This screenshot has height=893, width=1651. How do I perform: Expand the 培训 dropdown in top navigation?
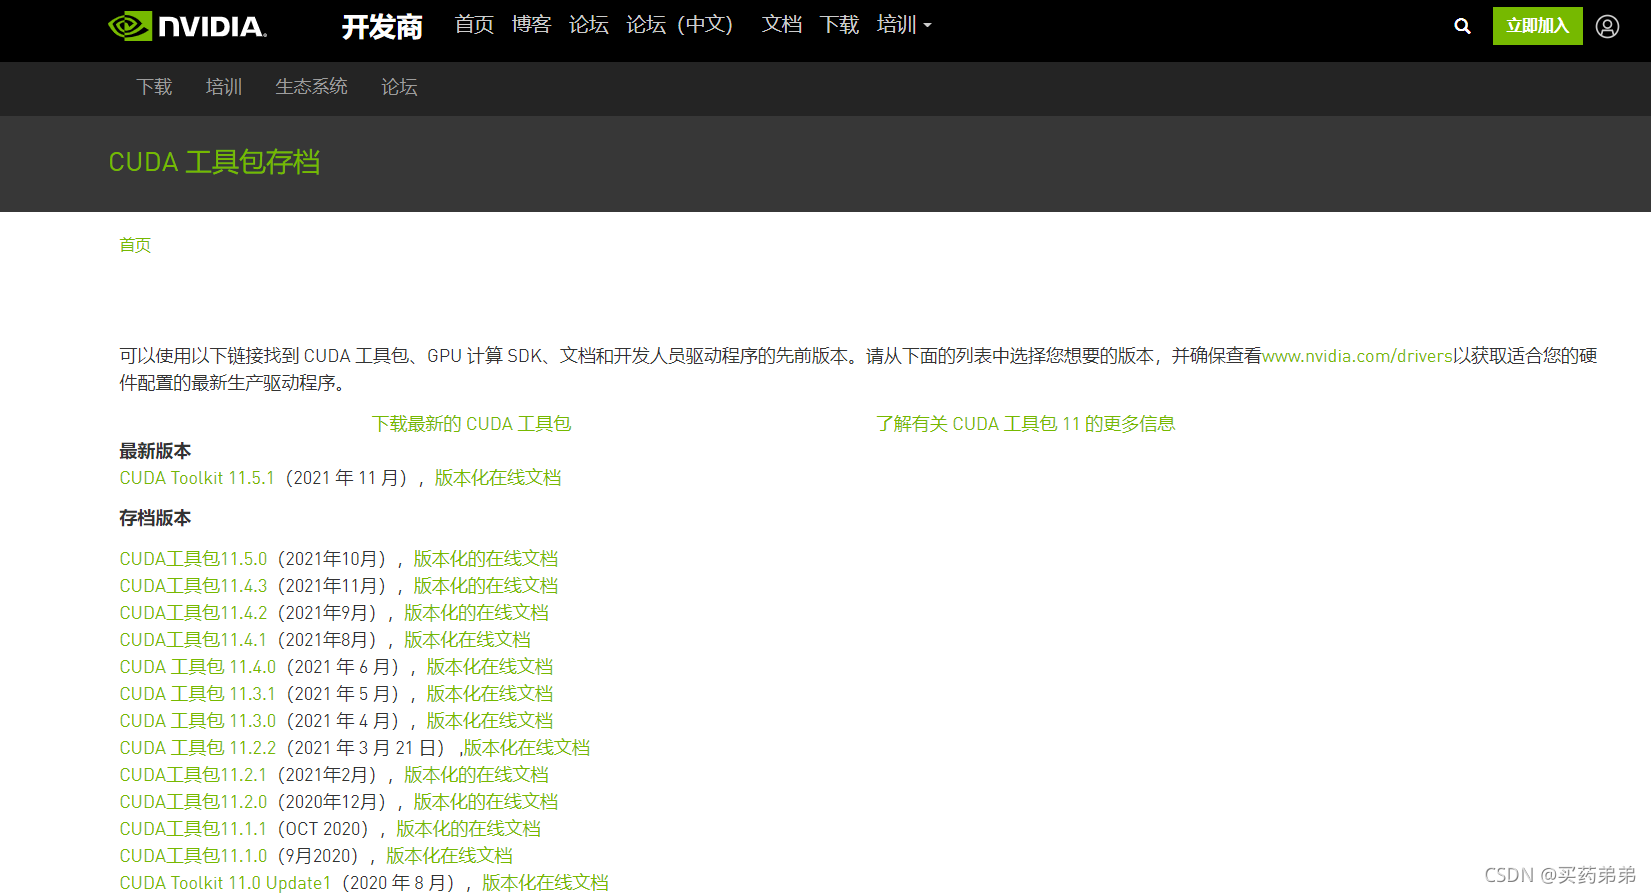click(x=904, y=25)
